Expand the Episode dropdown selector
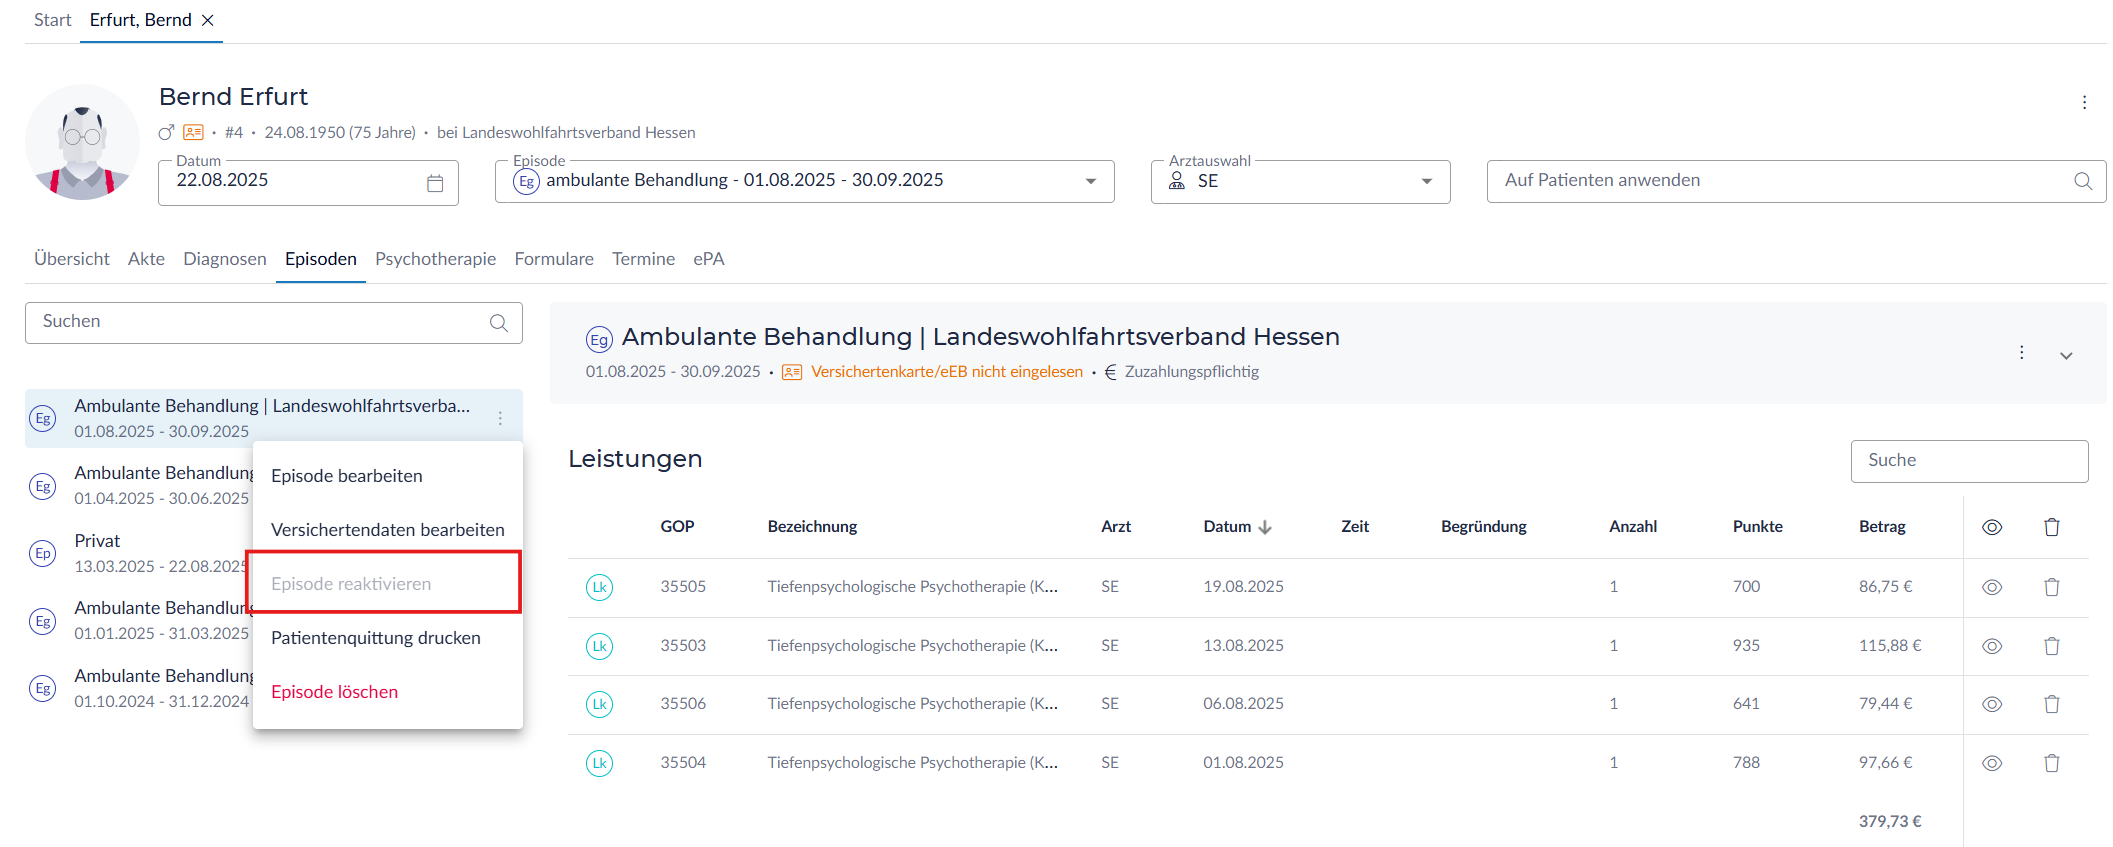The image size is (2113, 847). [1090, 181]
